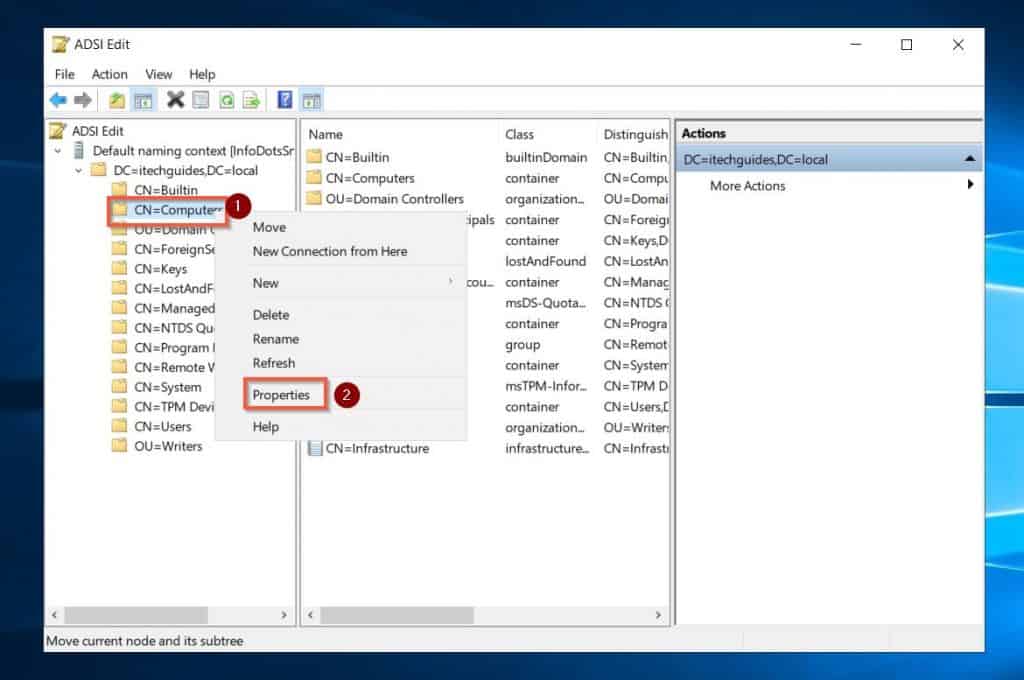Select CN=Computers in the tree

click(178, 210)
